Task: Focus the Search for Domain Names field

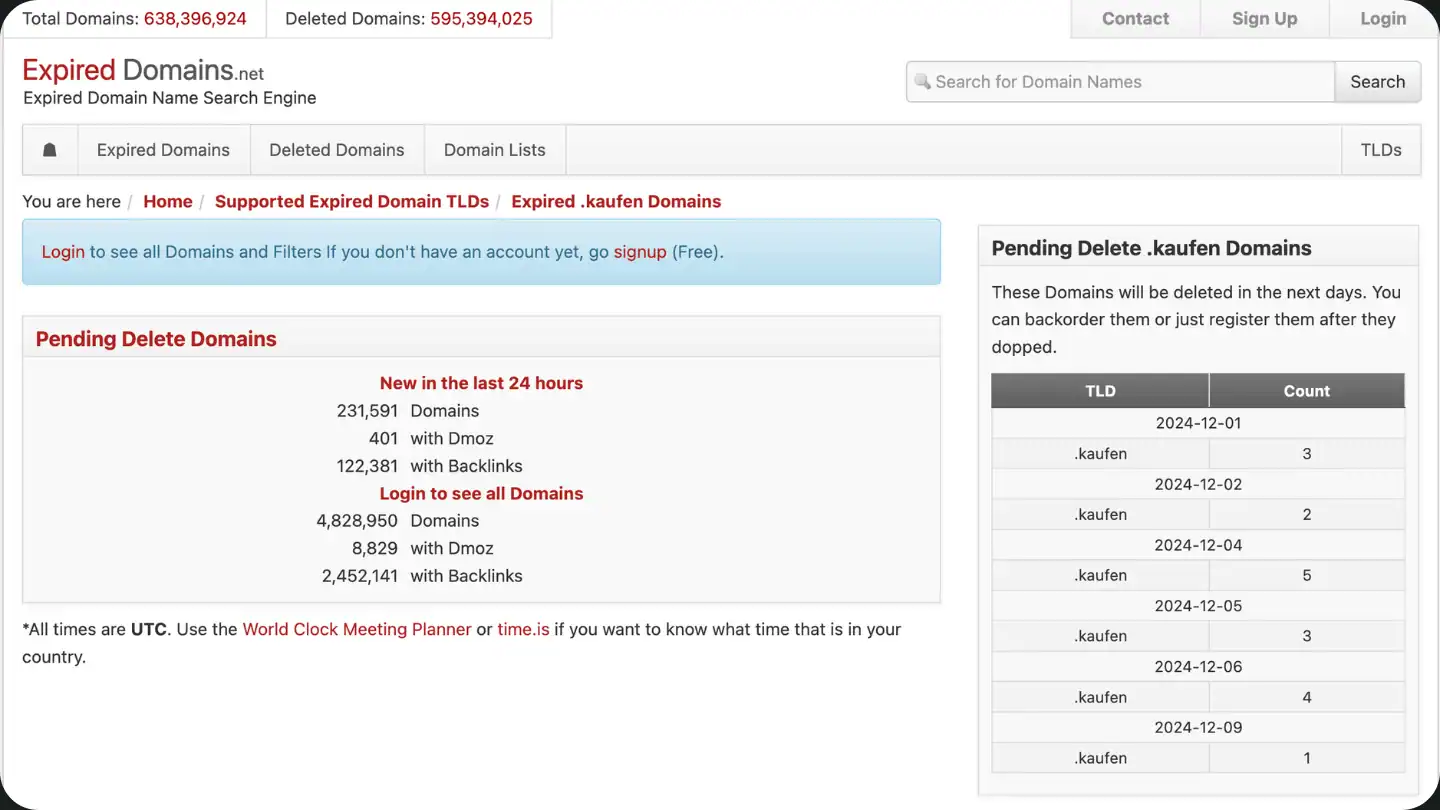Action: pyautogui.click(x=1120, y=82)
